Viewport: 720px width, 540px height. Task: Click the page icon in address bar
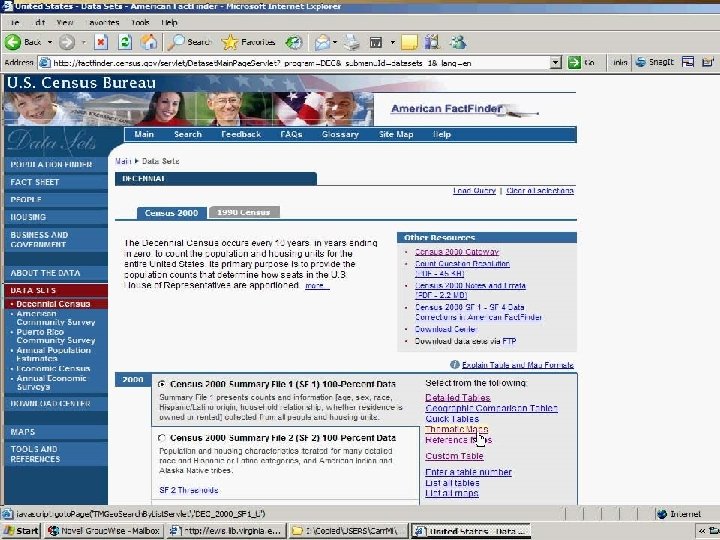click(x=45, y=62)
